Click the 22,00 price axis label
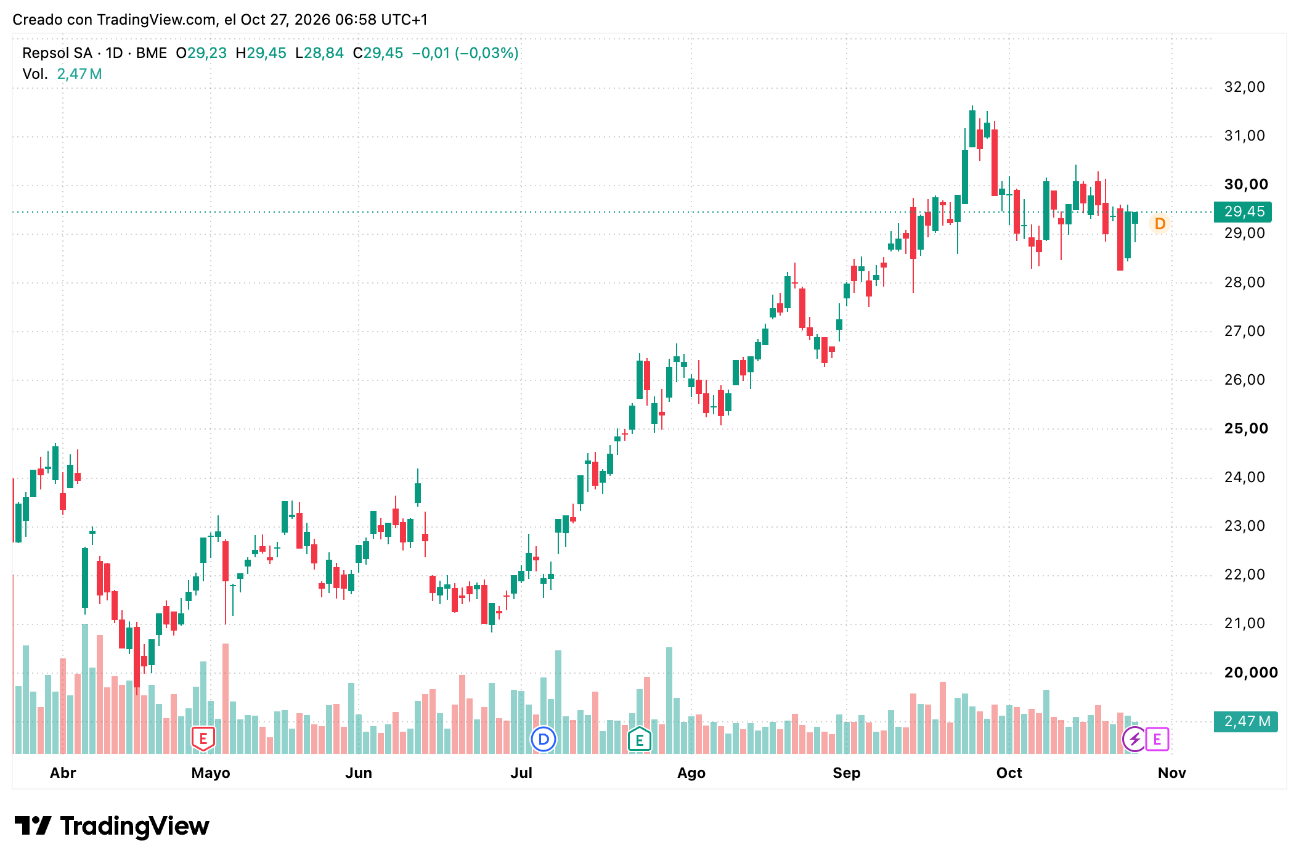Image resolution: width=1299 pixels, height=863 pixels. click(1245, 574)
